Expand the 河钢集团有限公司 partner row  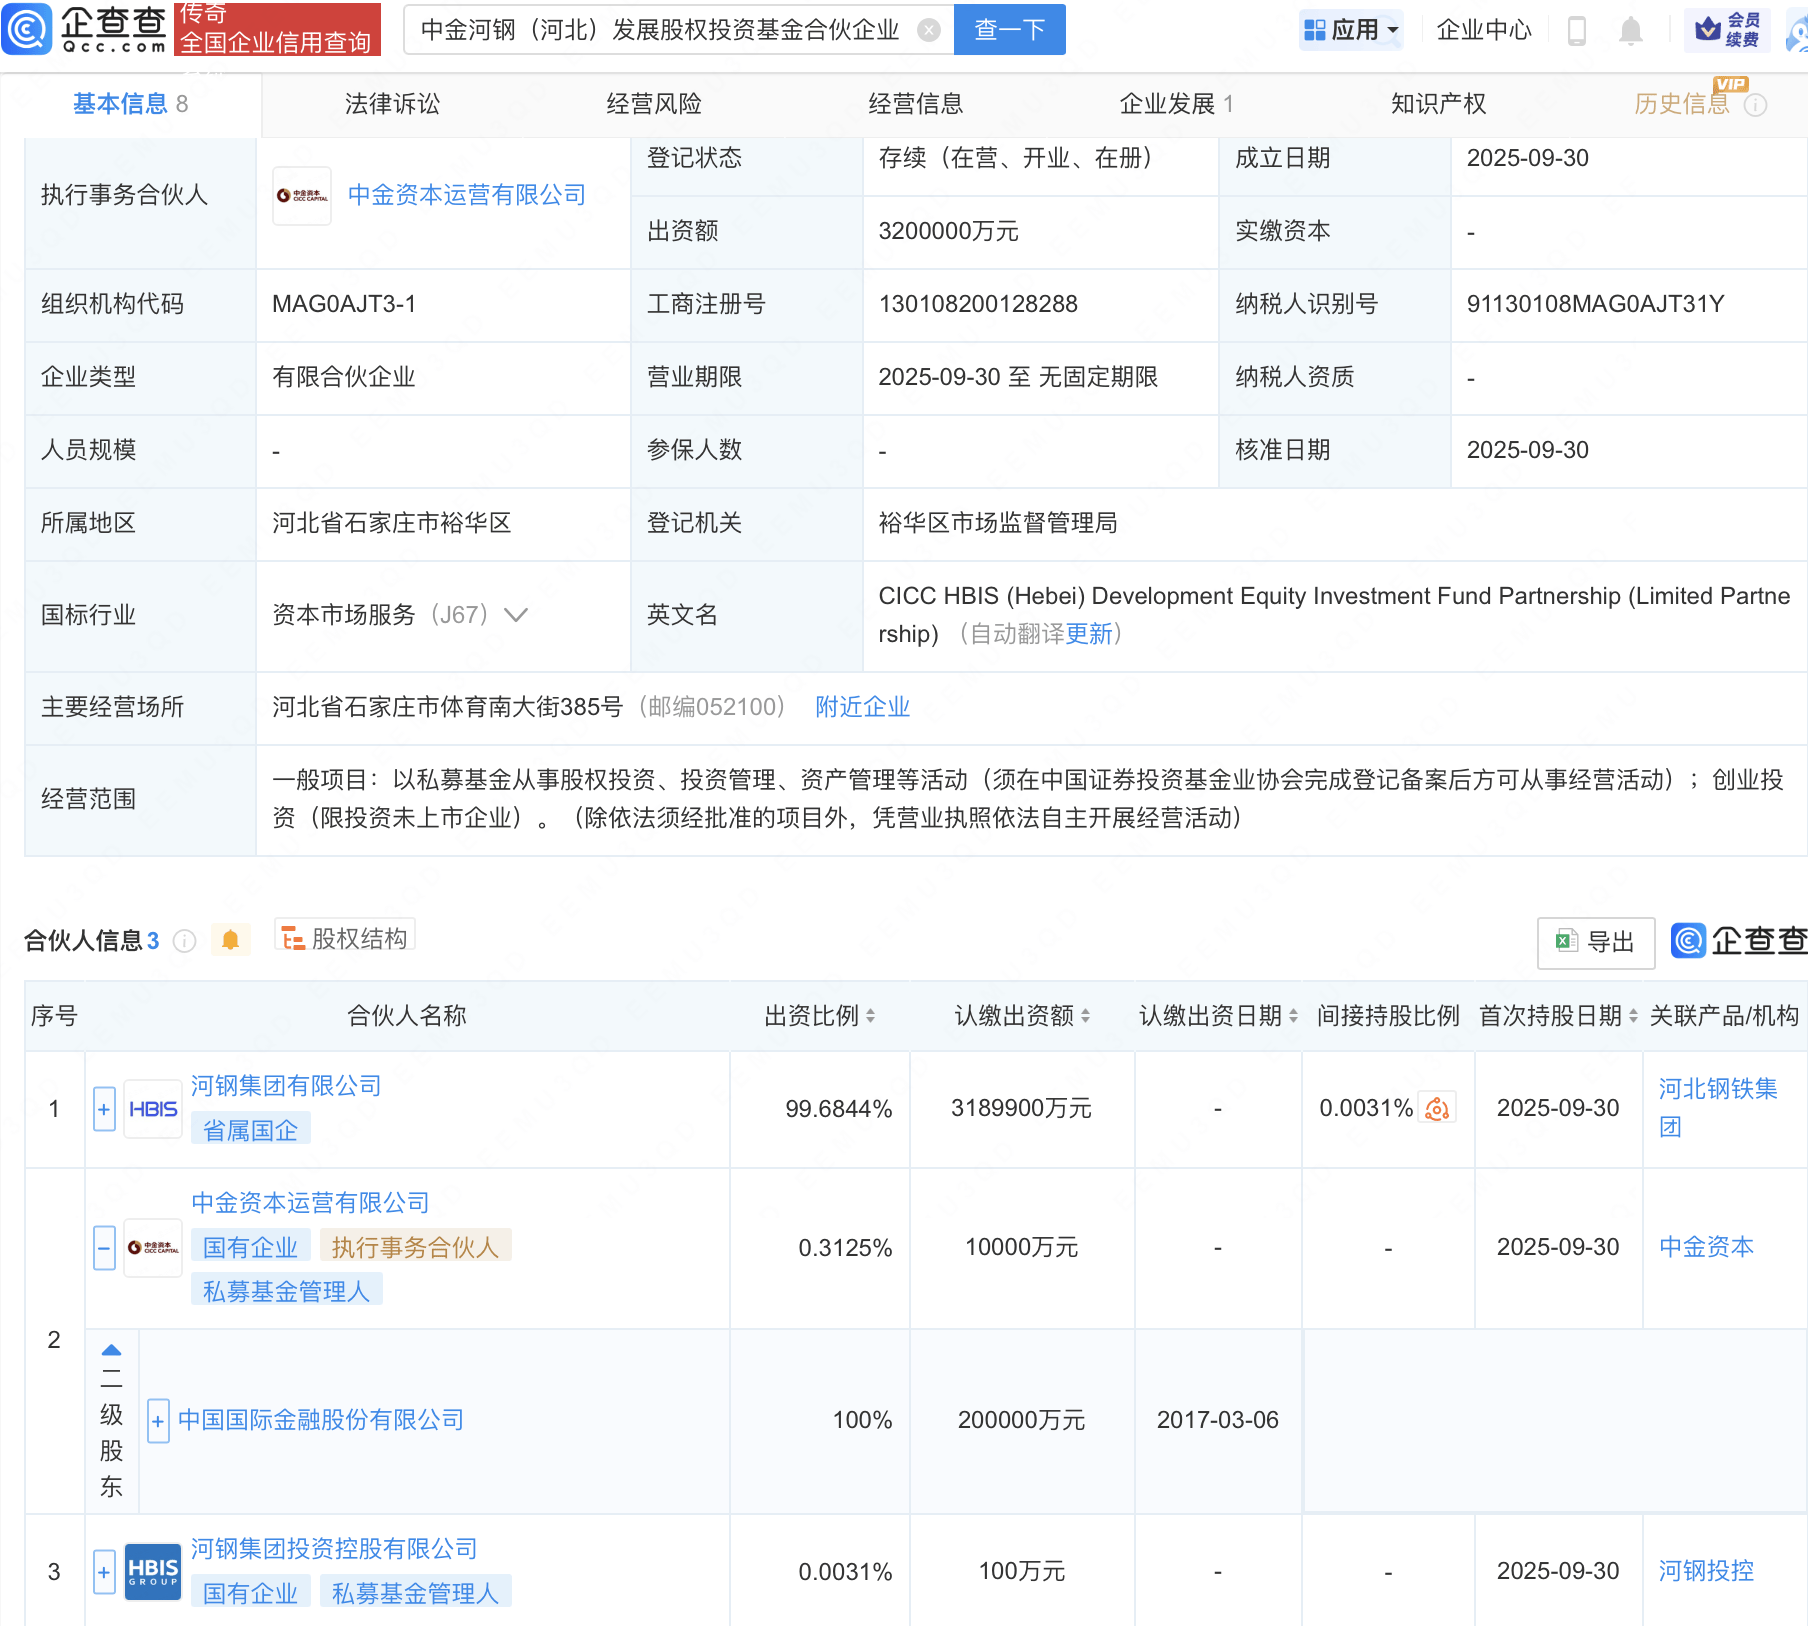click(x=104, y=1109)
